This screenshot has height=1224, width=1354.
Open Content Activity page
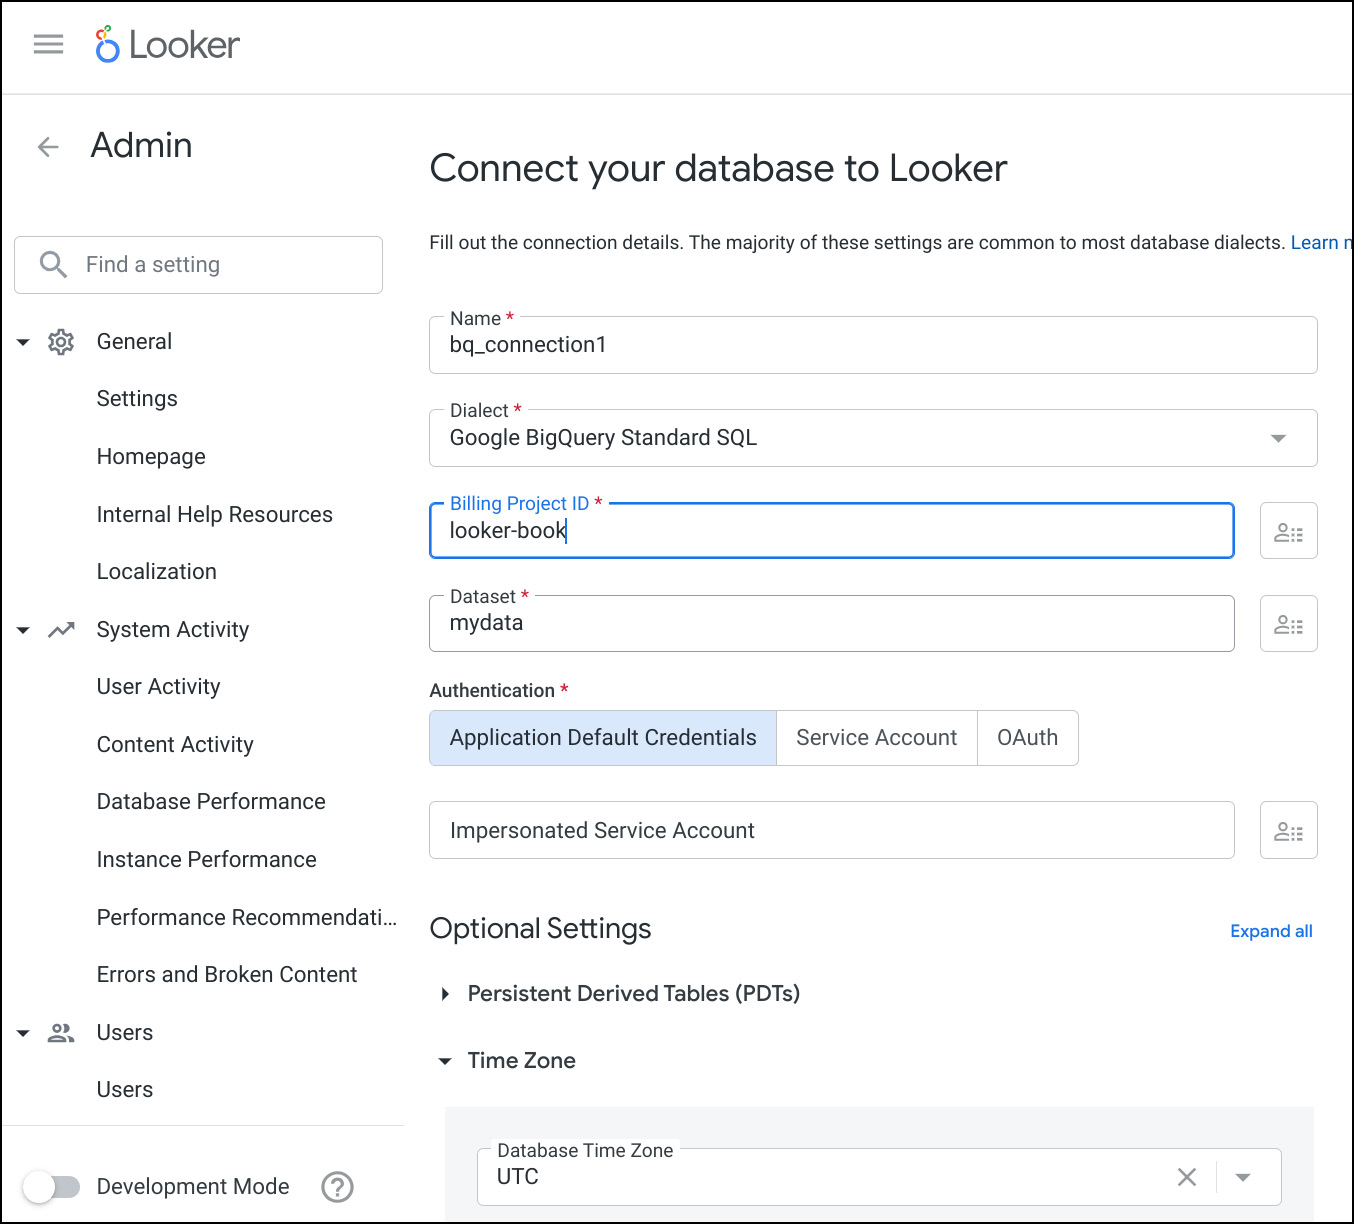click(175, 745)
